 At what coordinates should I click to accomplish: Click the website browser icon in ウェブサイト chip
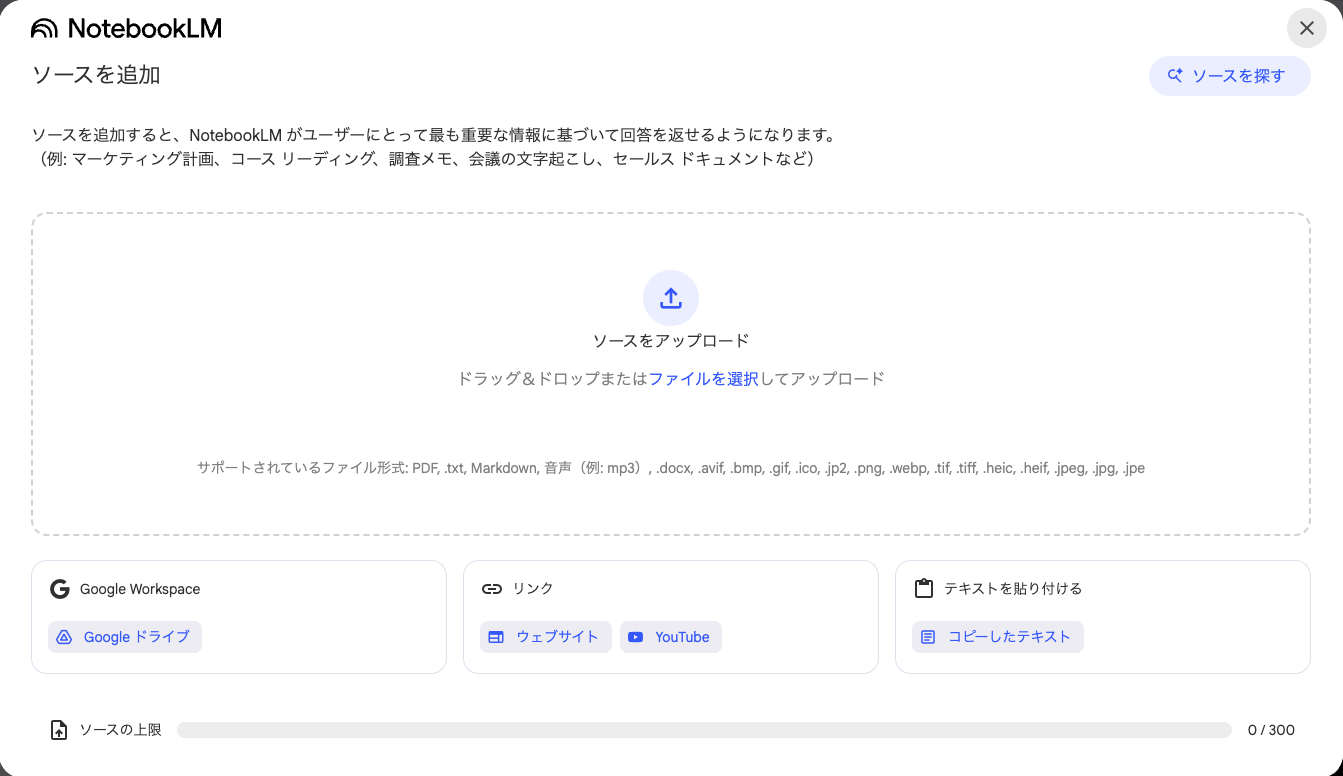pyautogui.click(x=496, y=637)
